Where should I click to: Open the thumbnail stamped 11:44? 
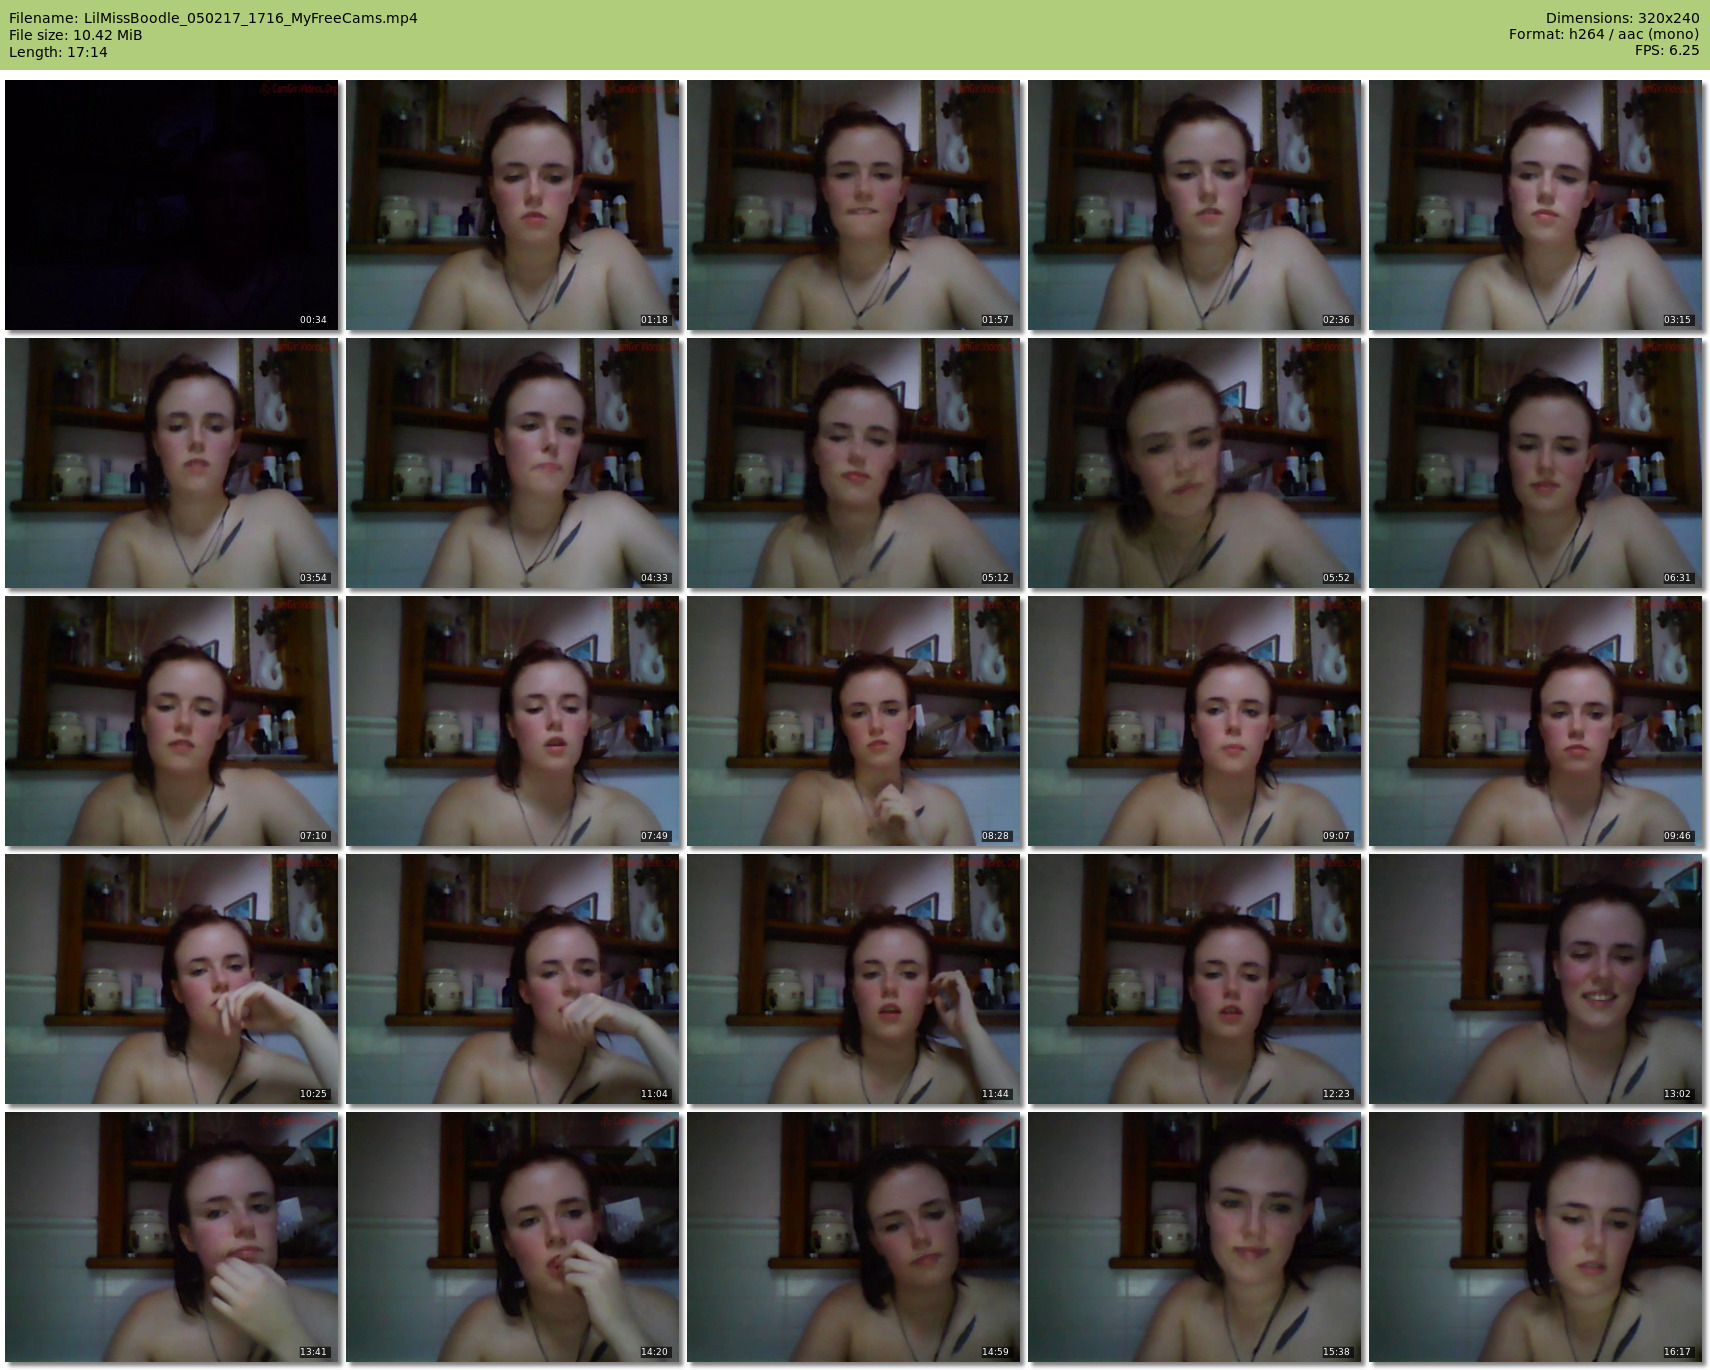tap(854, 979)
